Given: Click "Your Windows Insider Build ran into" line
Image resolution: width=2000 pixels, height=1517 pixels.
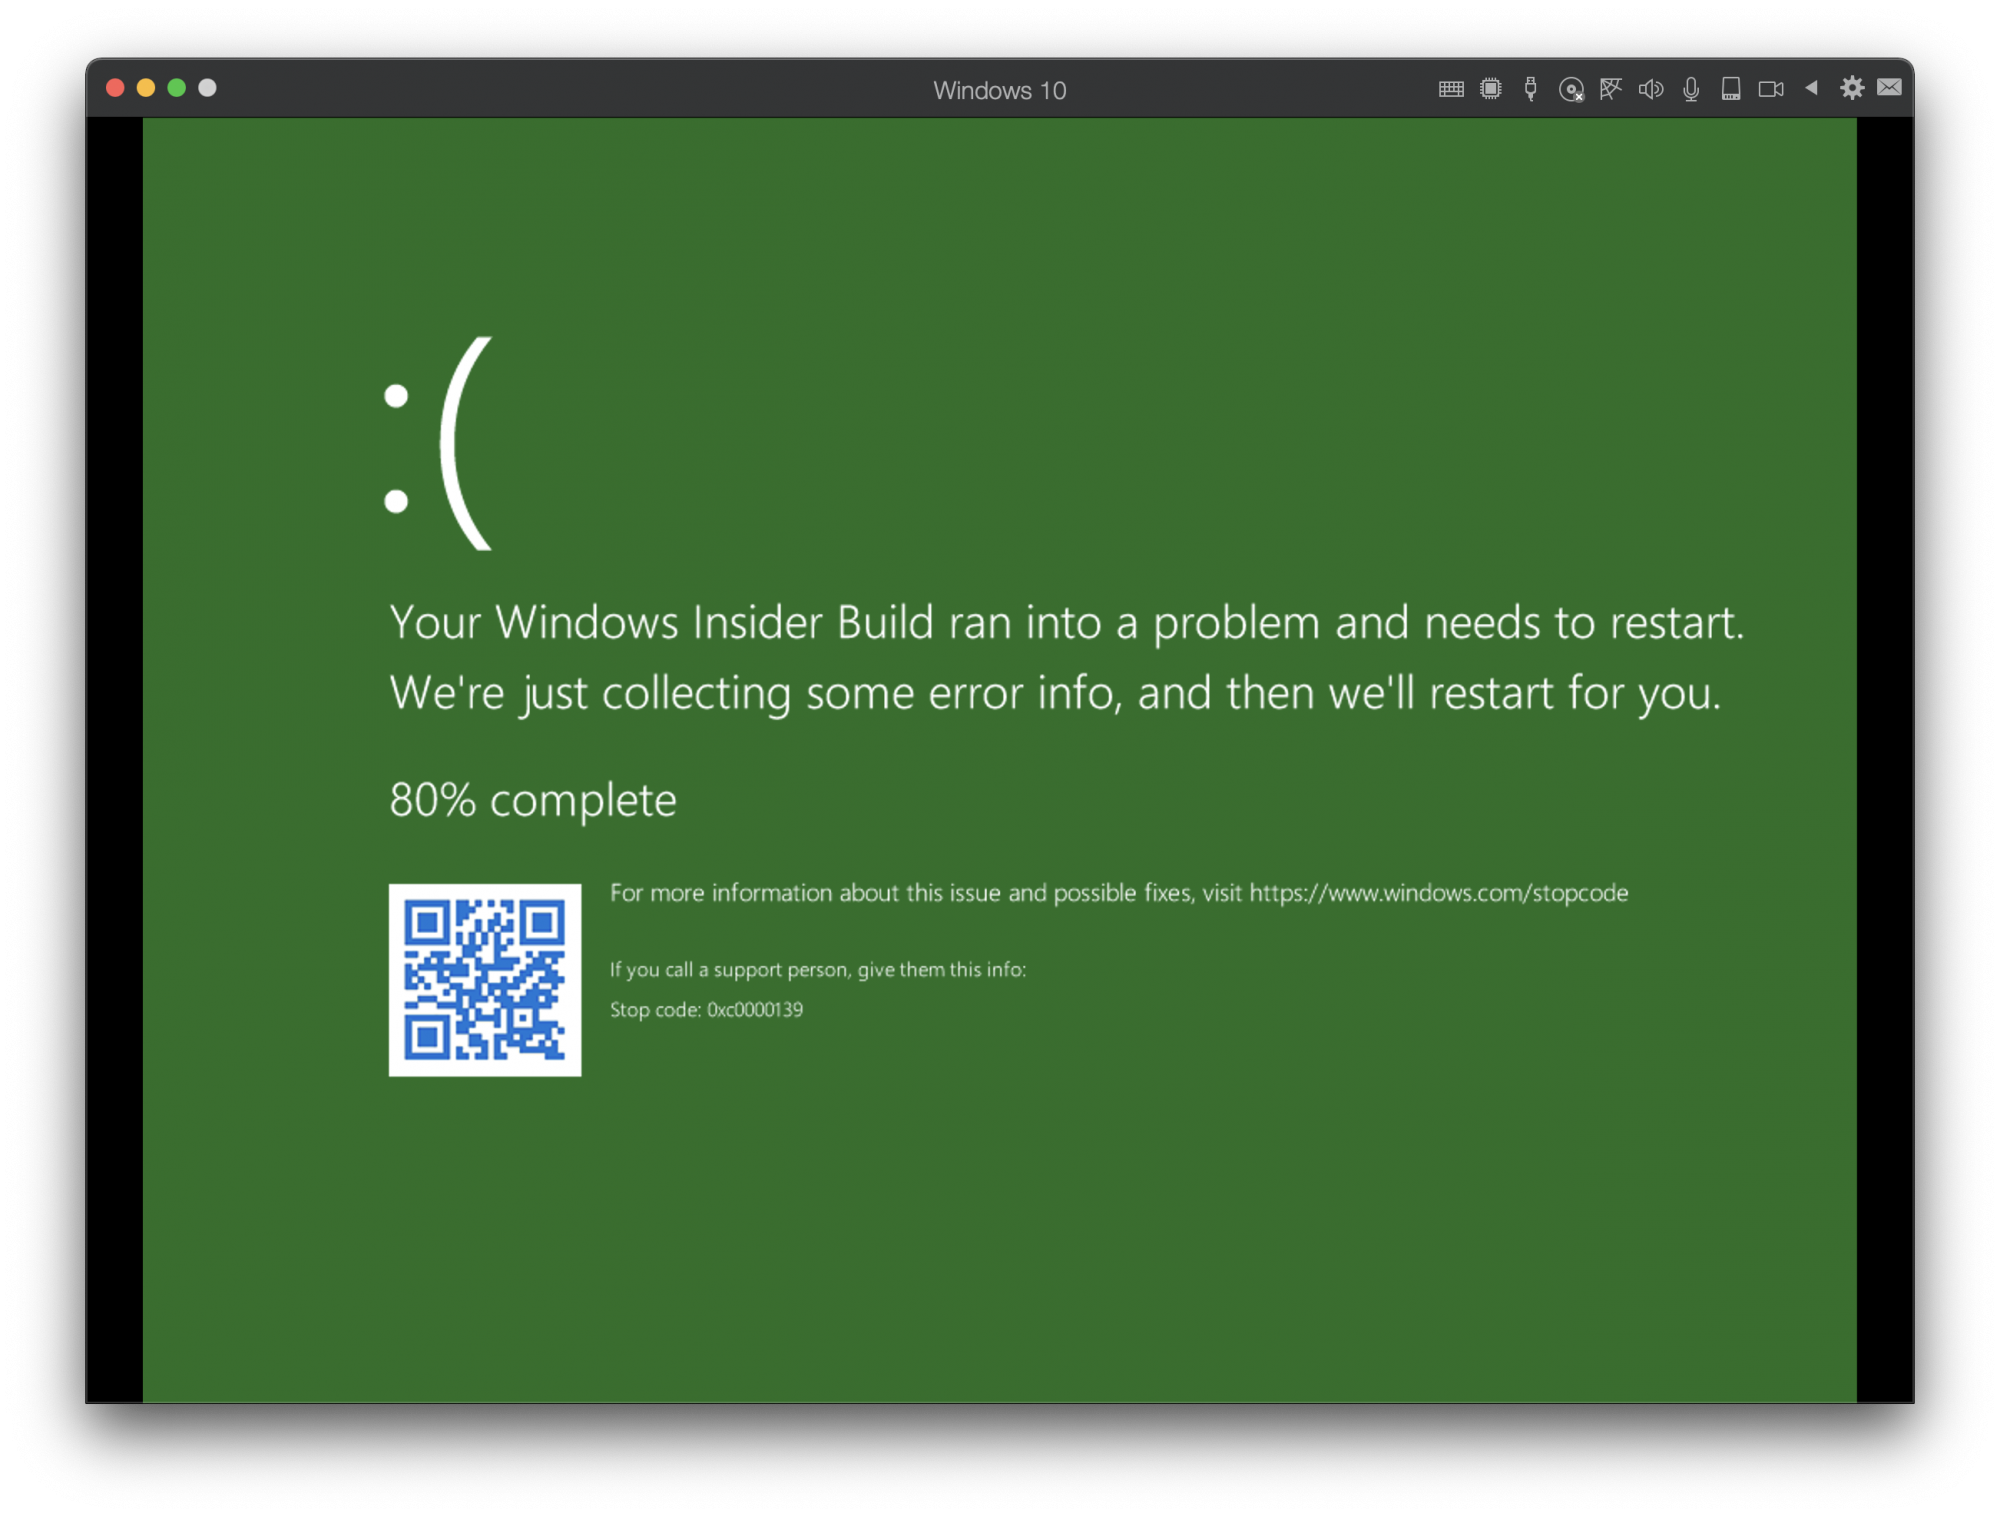Looking at the screenshot, I should coord(1066,624).
